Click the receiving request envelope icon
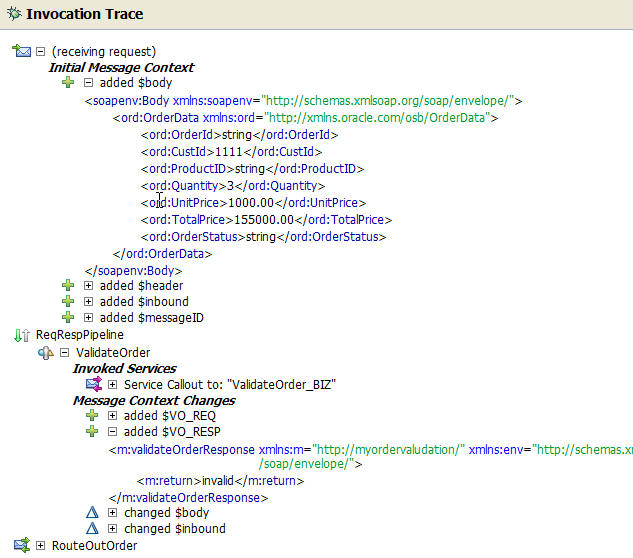 pyautogui.click(x=22, y=51)
